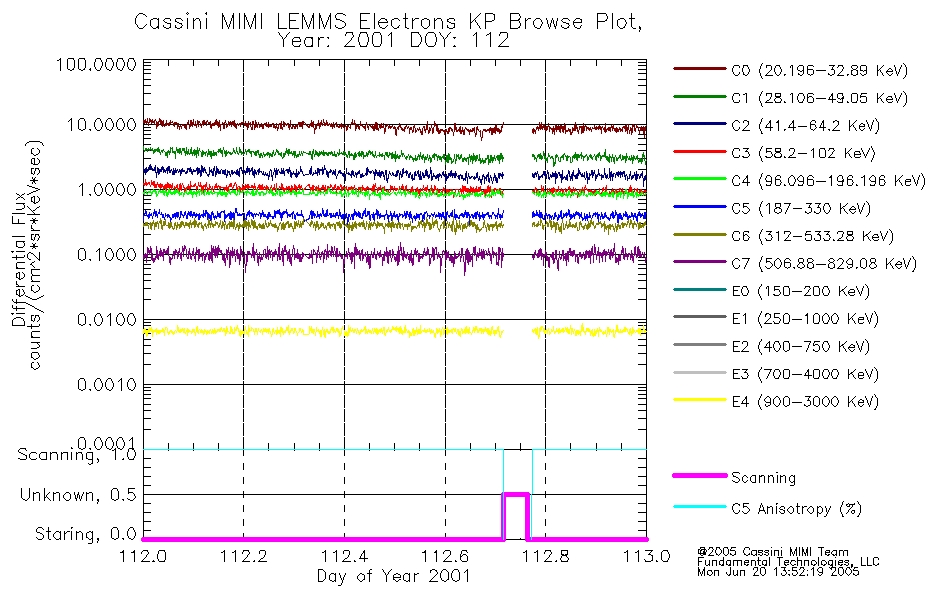Click the E1 (250-1000 KeV) legend label

click(x=805, y=319)
